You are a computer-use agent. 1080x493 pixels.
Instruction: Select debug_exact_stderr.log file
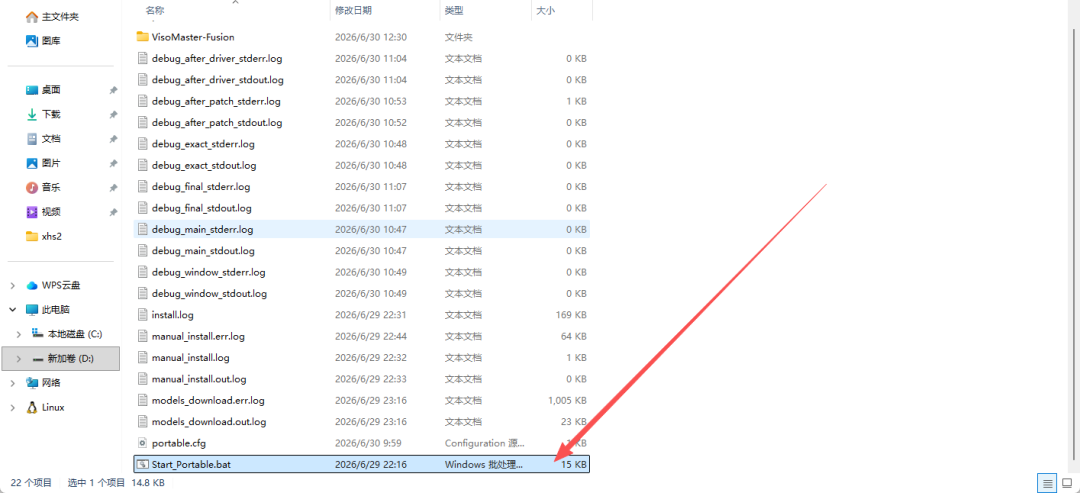coord(362,144)
